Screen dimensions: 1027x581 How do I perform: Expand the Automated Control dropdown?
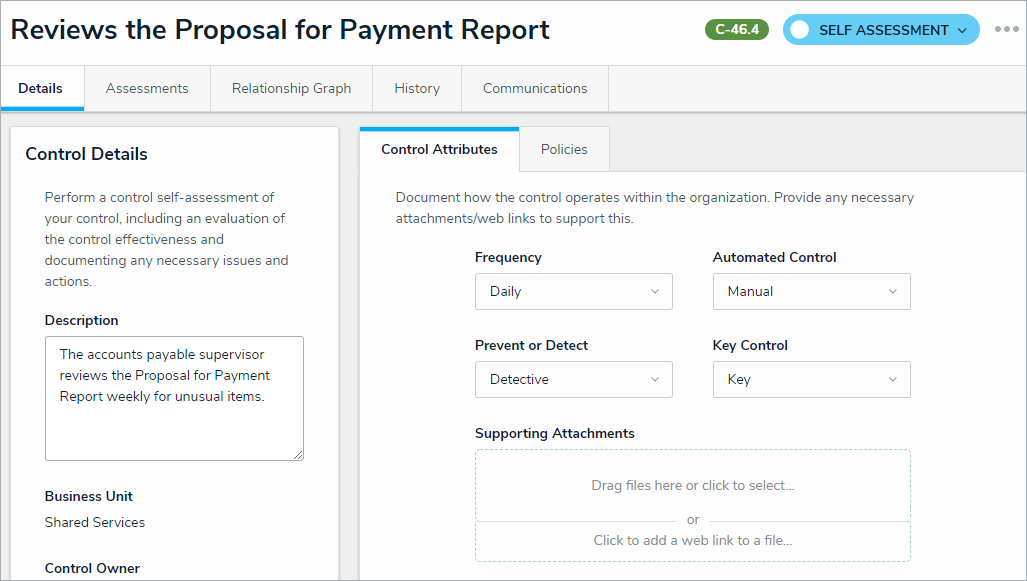[x=811, y=292]
